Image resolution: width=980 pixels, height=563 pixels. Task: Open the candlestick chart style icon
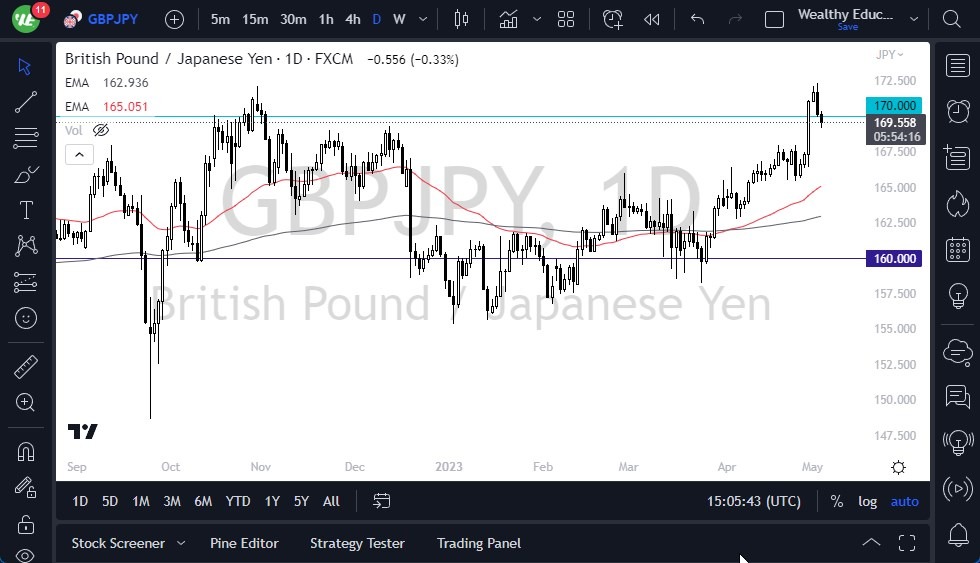click(x=460, y=19)
